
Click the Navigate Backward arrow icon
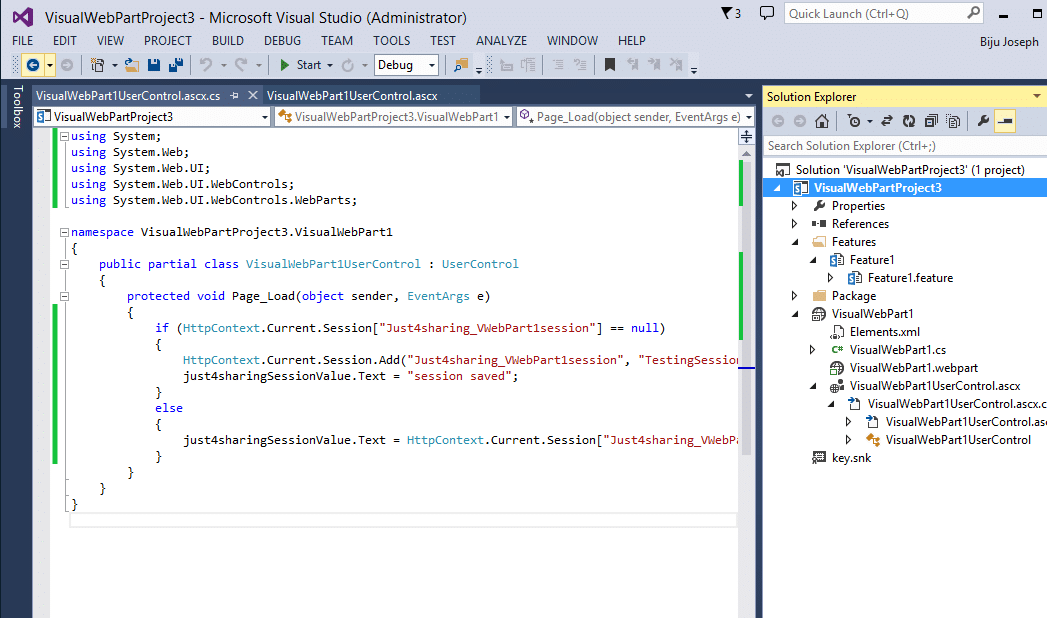pyautogui.click(x=32, y=65)
